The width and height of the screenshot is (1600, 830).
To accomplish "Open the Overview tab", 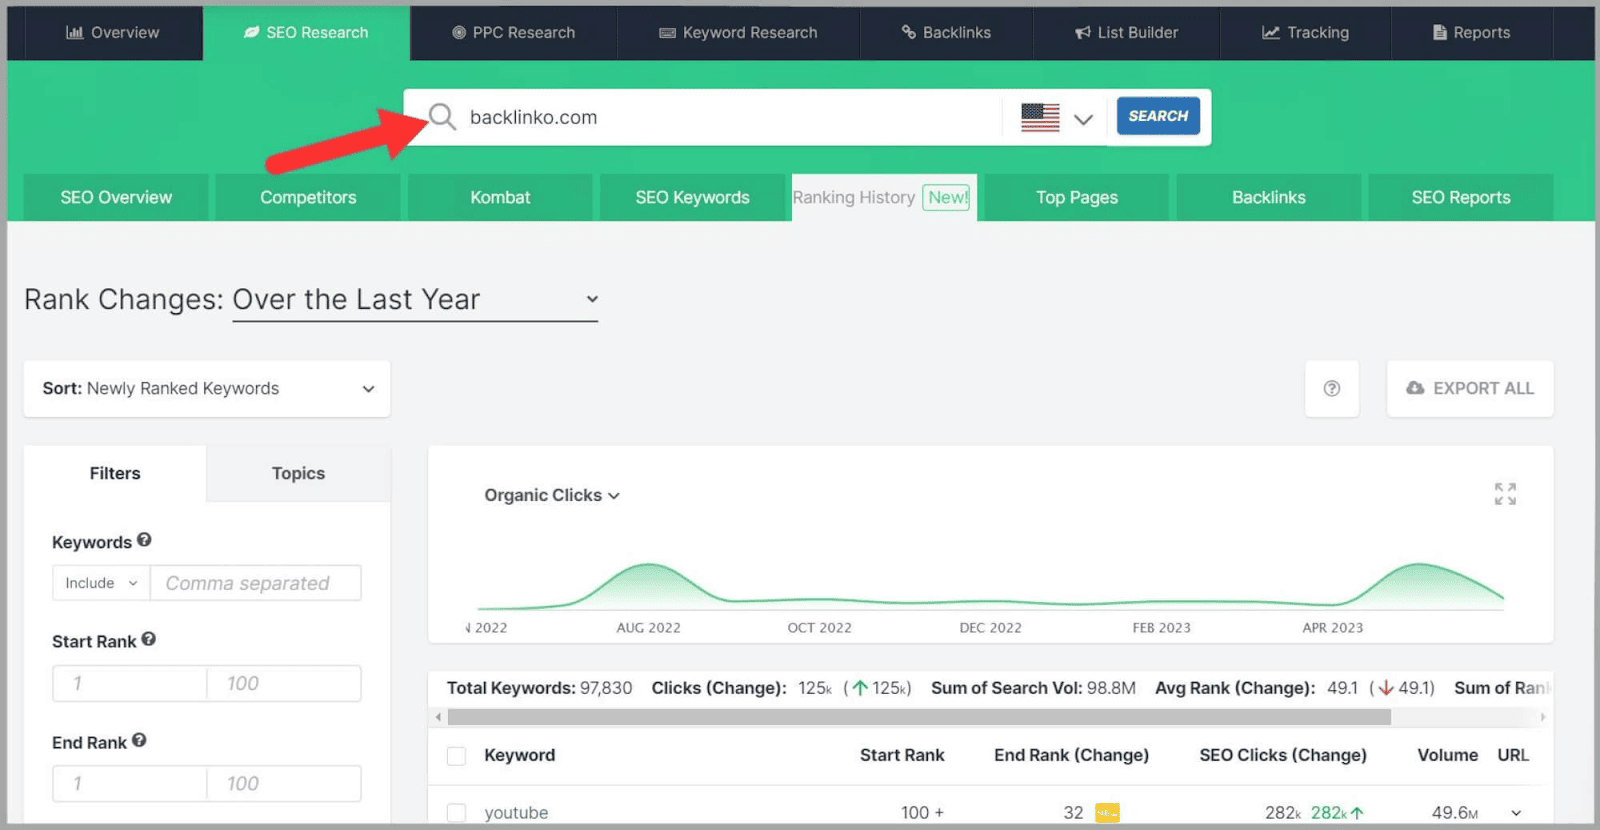I will click(112, 32).
